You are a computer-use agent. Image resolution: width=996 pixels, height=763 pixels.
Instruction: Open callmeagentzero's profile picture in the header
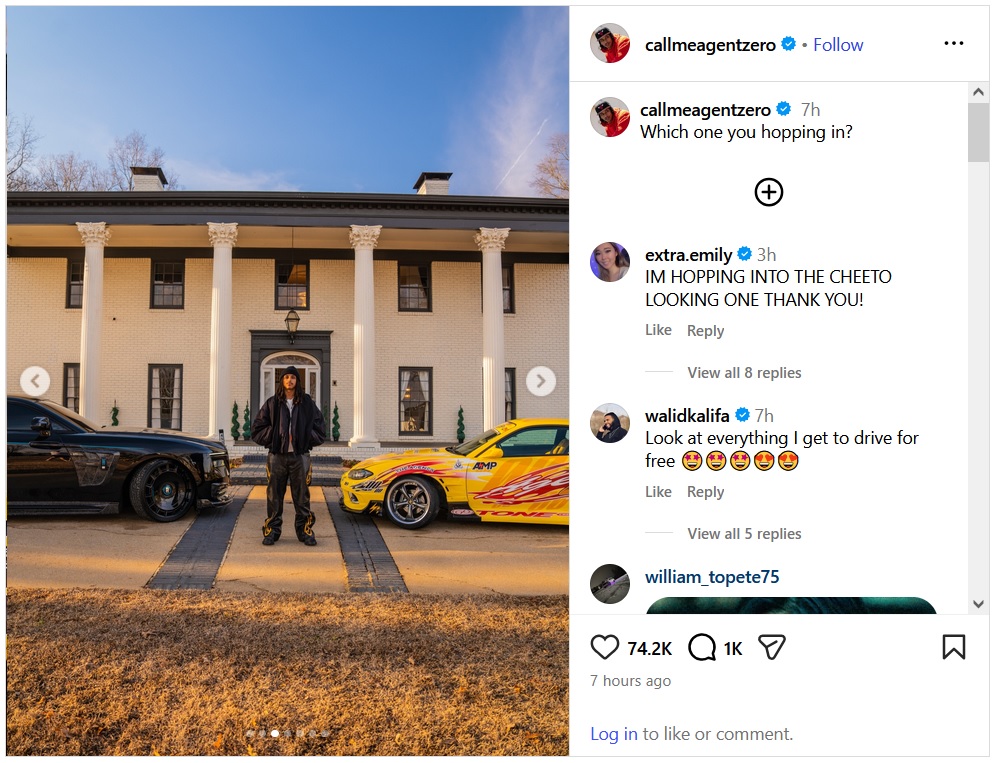click(610, 44)
